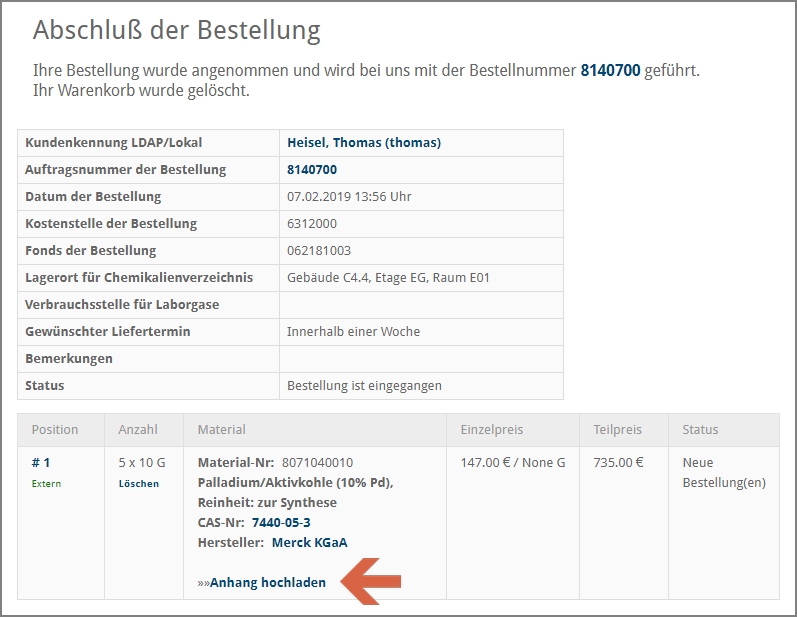
Task: Select the material number 8071040010
Action: (x=318, y=462)
